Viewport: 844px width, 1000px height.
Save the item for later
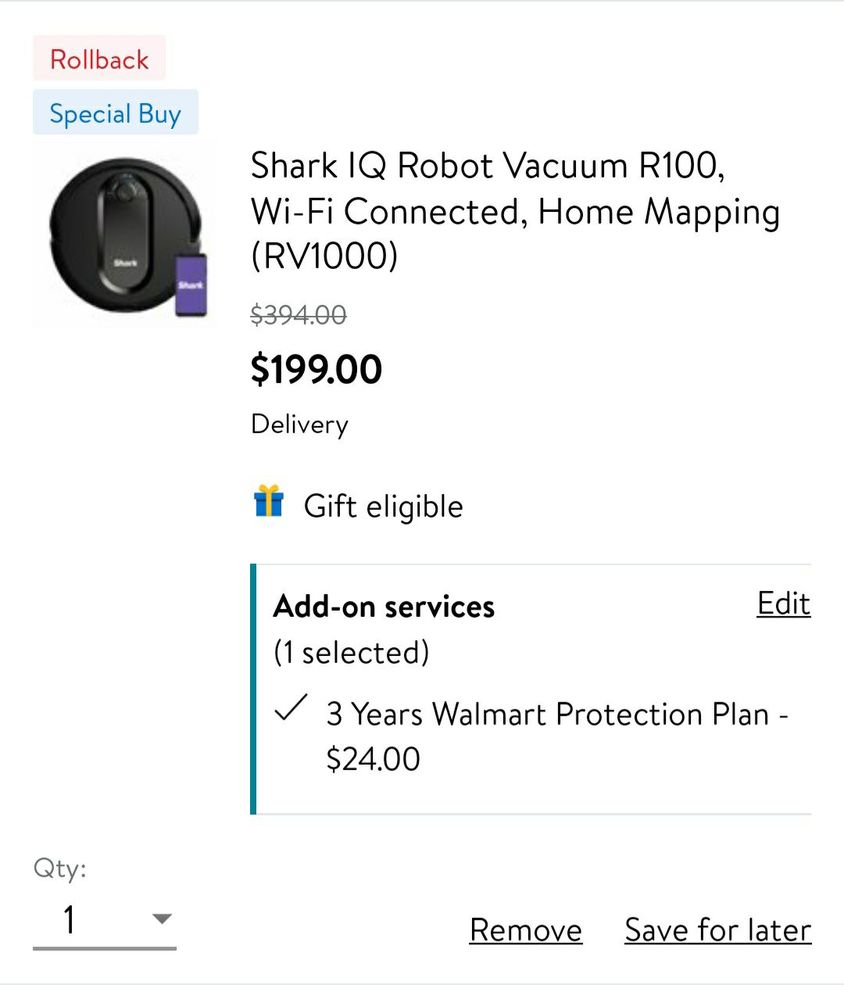click(x=717, y=930)
